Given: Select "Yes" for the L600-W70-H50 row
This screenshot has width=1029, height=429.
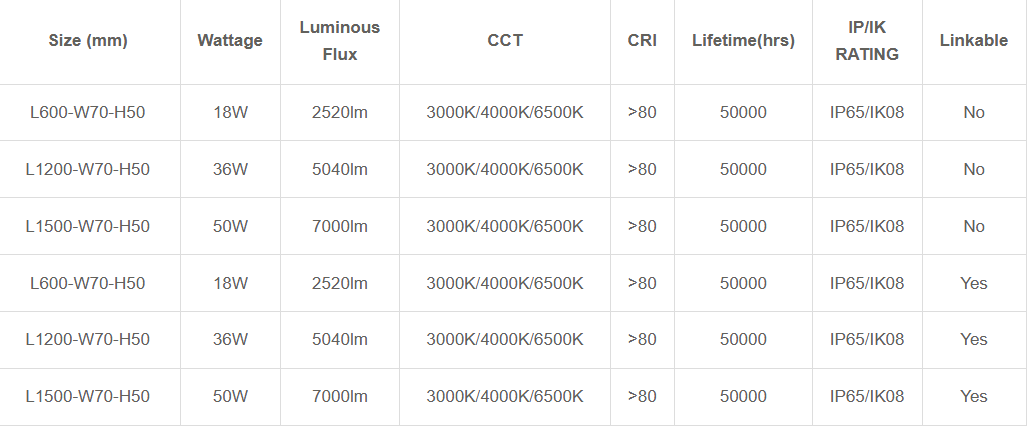Looking at the screenshot, I should coord(974,284).
